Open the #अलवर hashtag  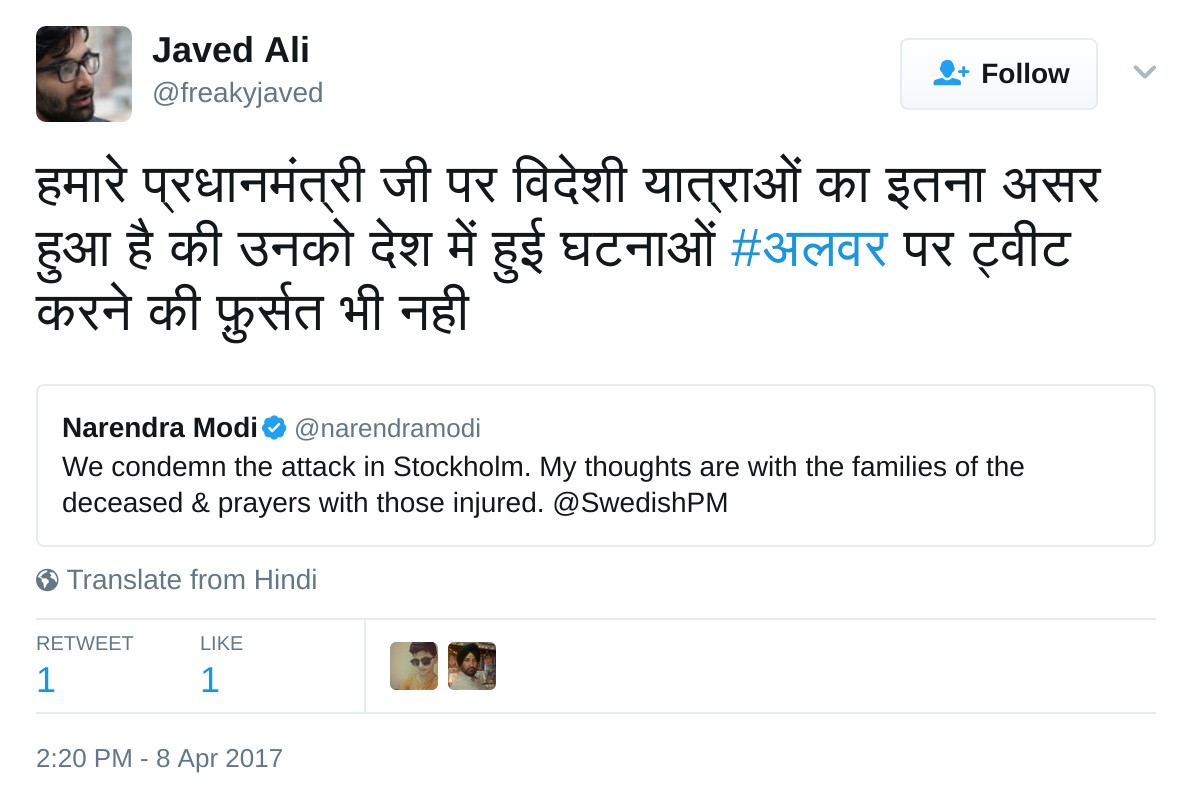click(809, 249)
